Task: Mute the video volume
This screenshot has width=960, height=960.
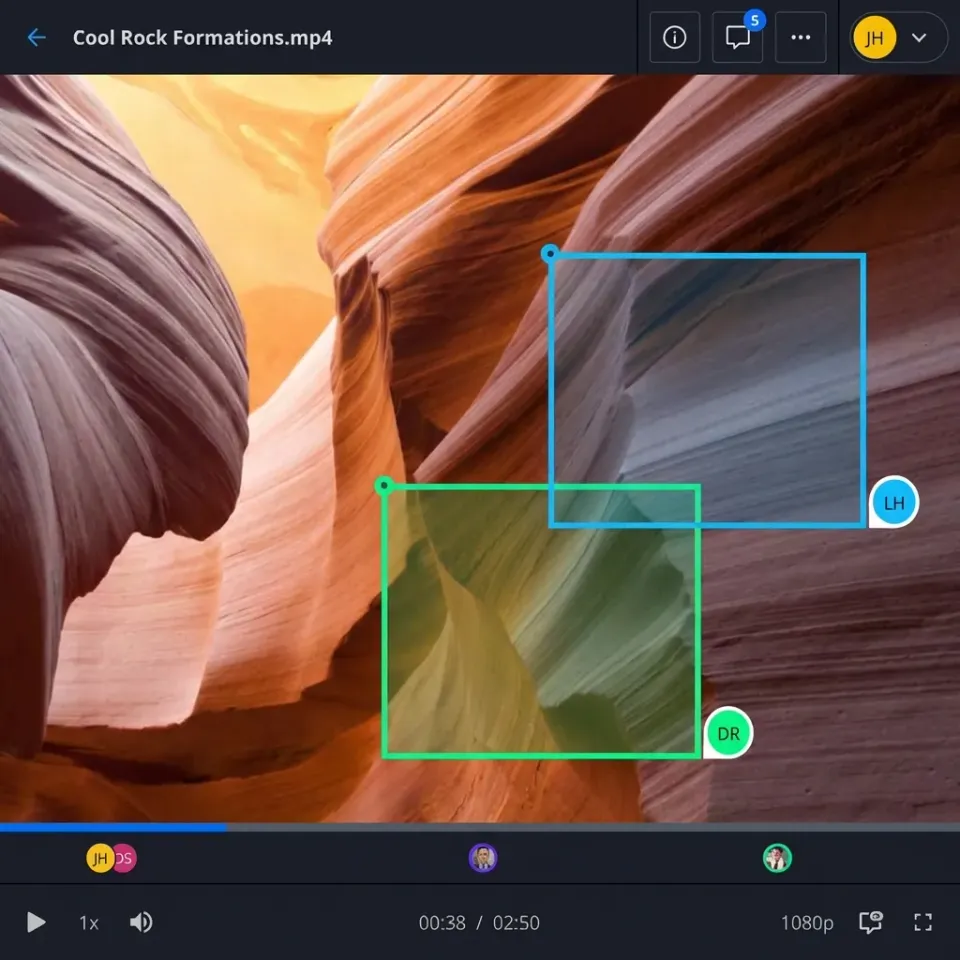Action: click(140, 922)
